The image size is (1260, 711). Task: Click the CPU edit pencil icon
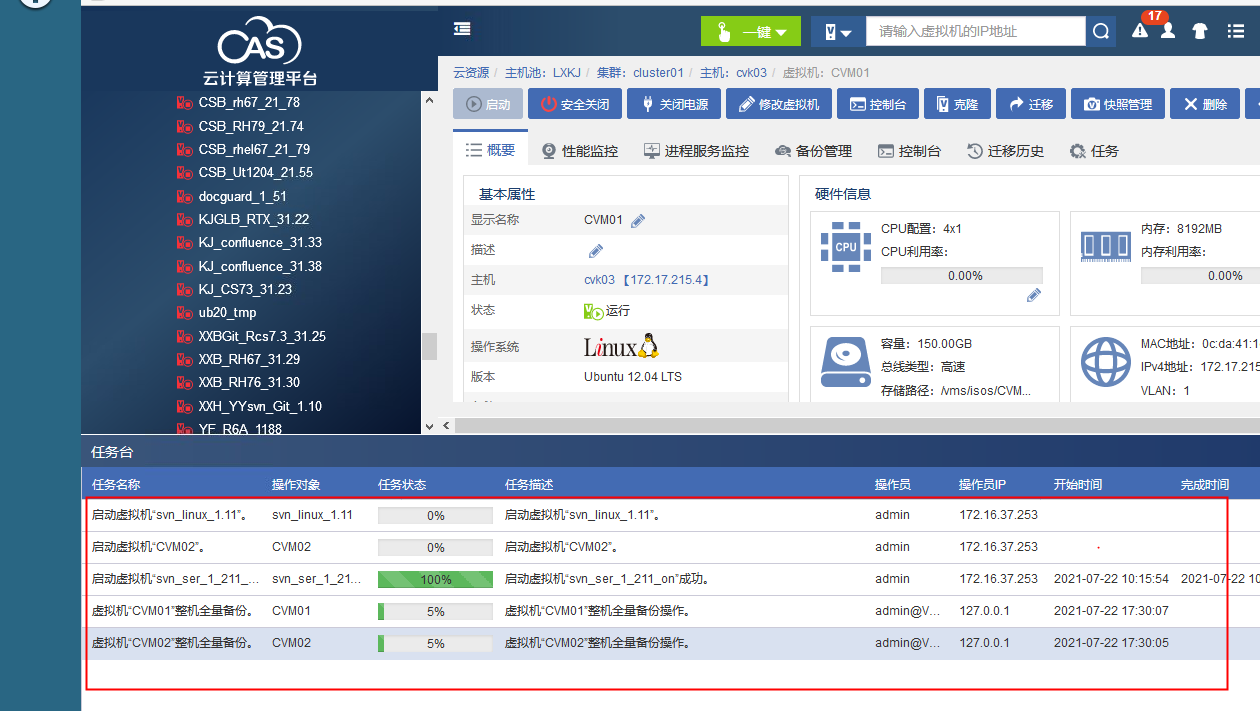1034,295
